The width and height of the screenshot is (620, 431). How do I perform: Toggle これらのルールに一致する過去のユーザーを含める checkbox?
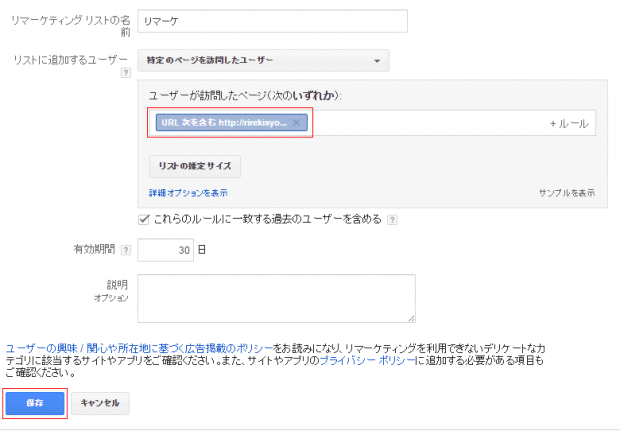[x=144, y=219]
